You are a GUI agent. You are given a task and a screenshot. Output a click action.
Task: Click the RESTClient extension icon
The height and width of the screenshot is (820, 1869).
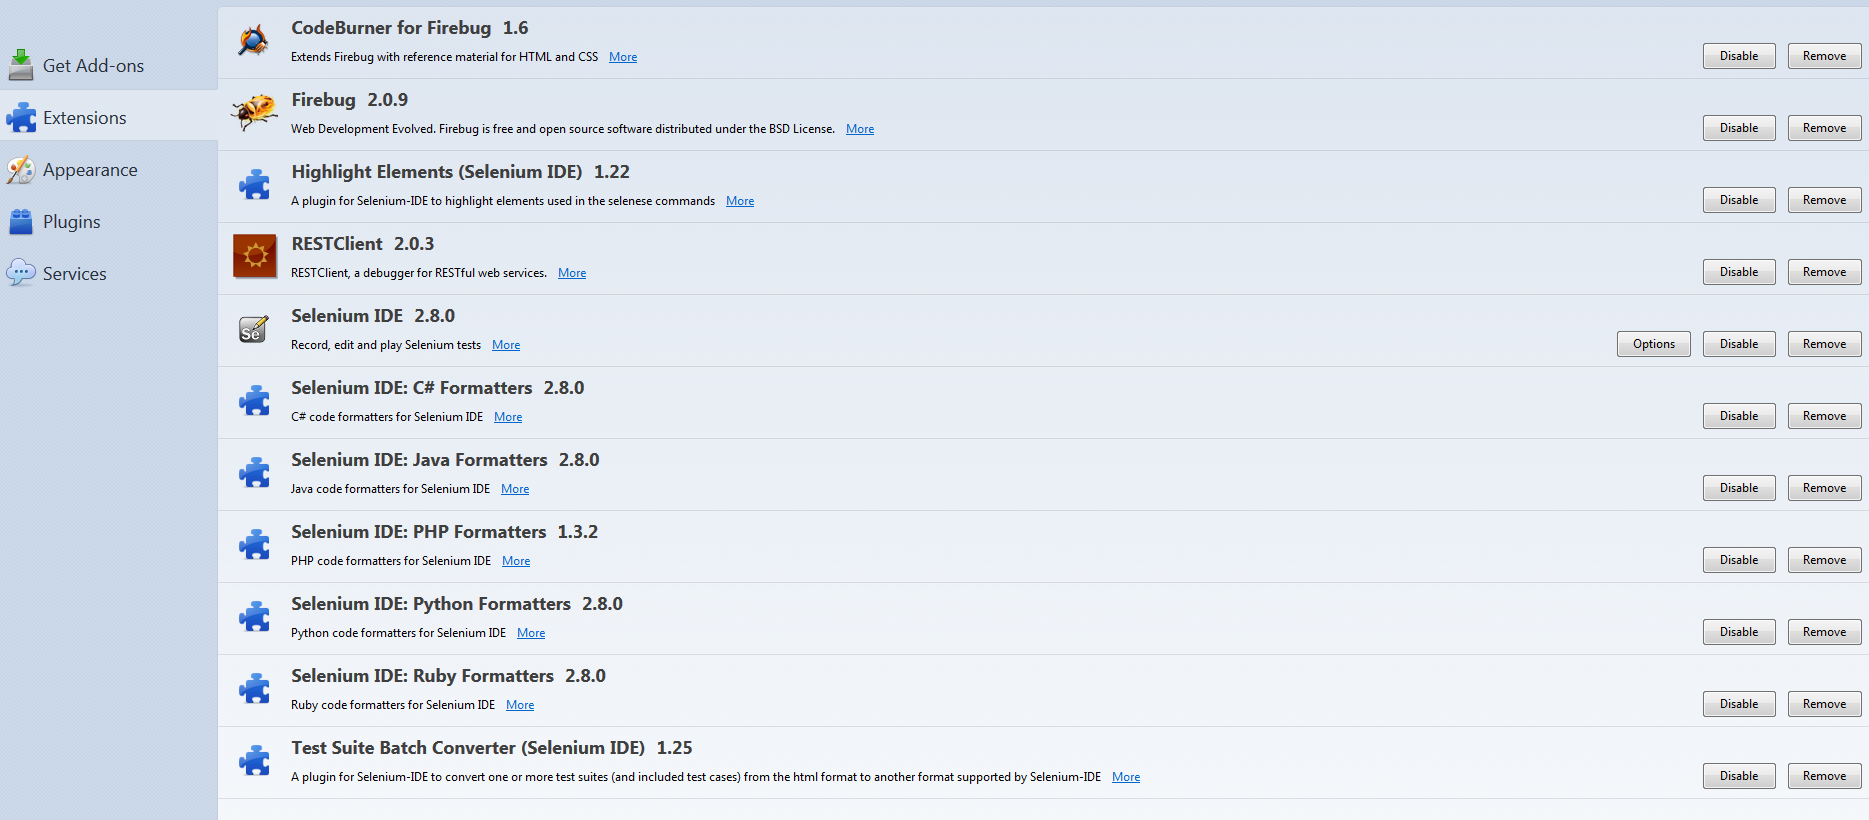[254, 256]
